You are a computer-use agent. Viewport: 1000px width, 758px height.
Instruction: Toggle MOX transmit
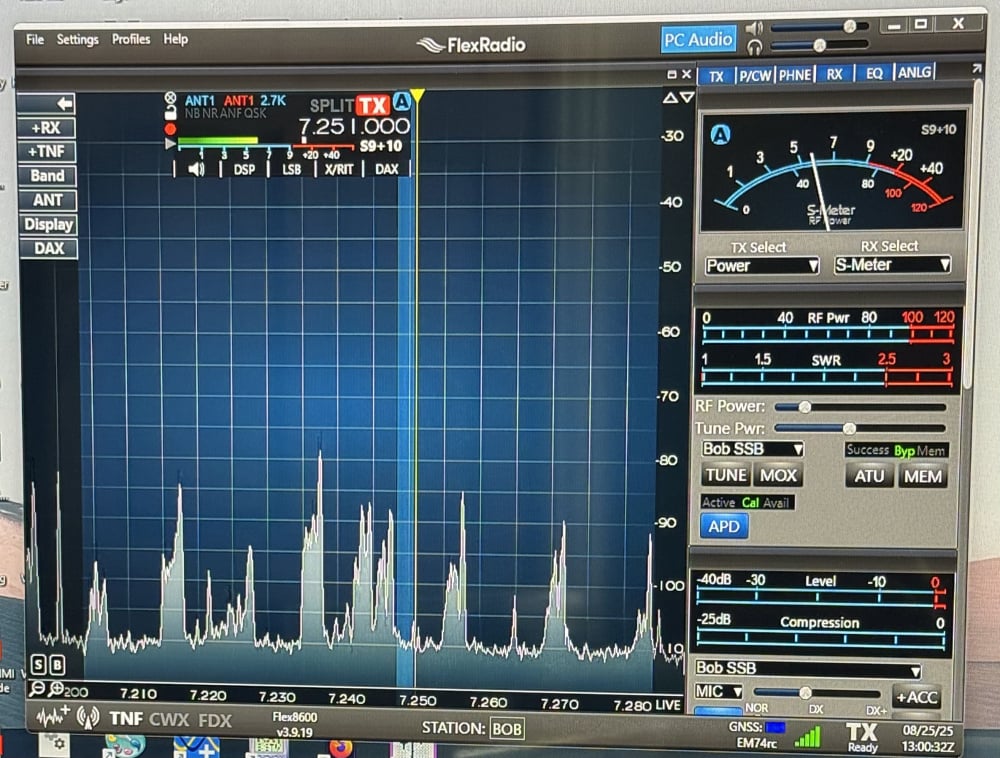[x=778, y=476]
